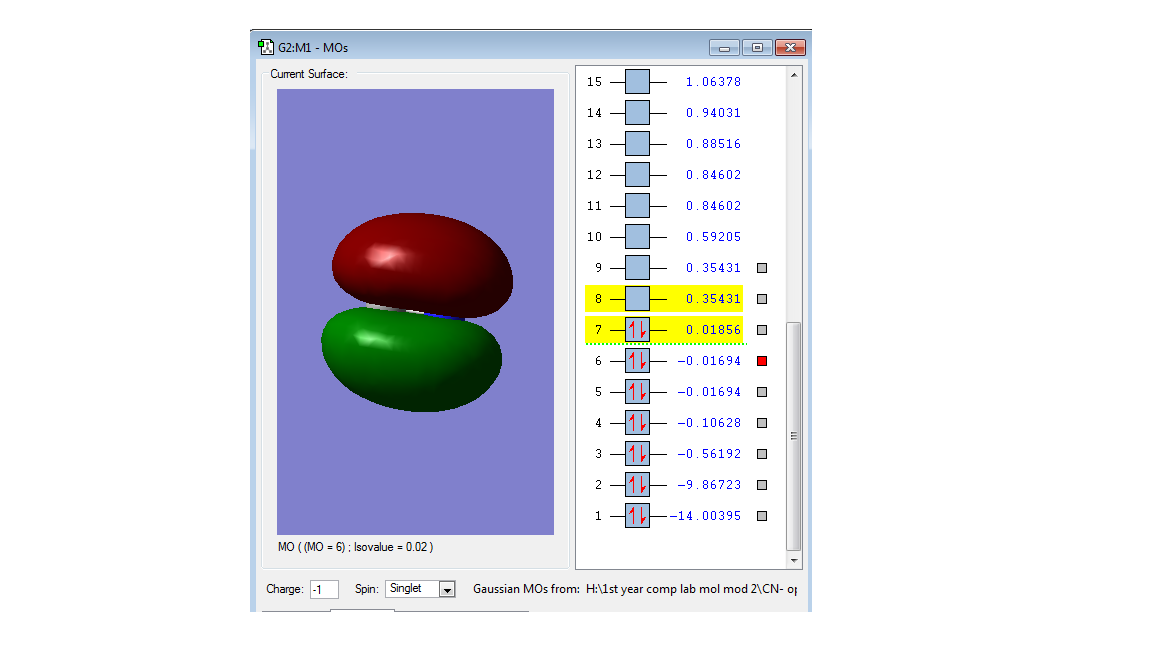Minimize the G2:M1 MOs window

click(724, 48)
